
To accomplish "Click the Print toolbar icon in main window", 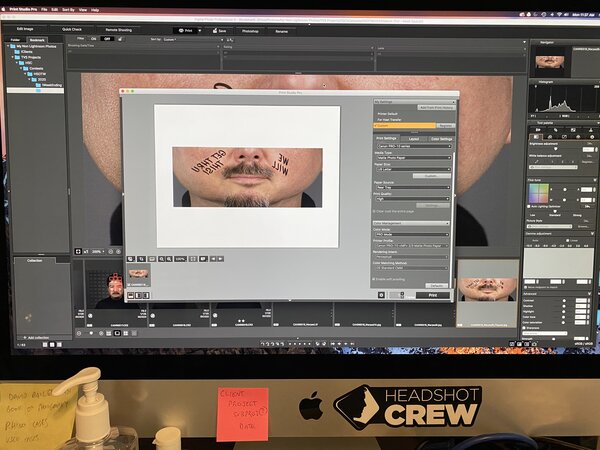I will point(185,31).
